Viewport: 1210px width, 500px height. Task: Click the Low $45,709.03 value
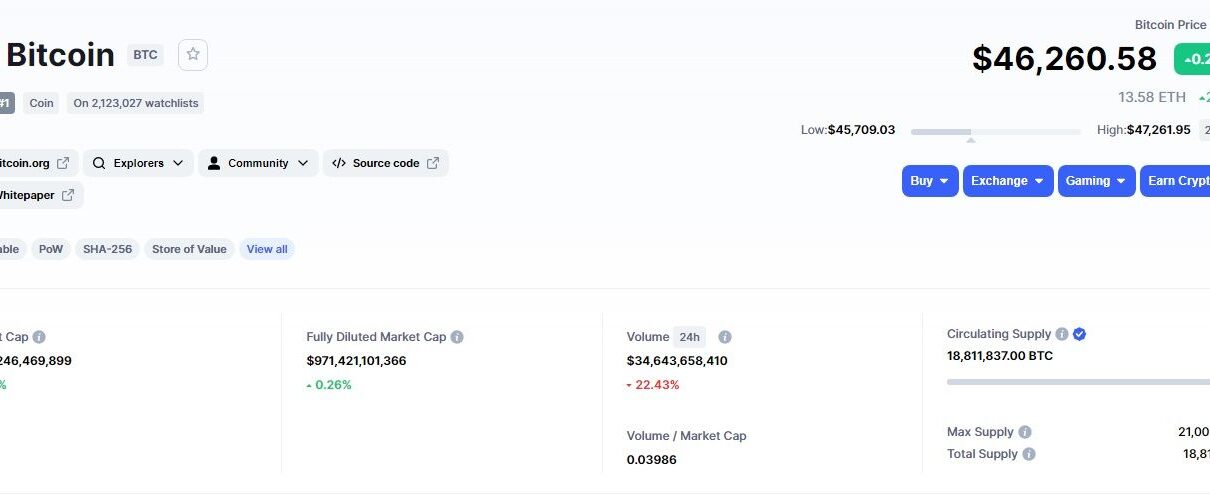861,130
